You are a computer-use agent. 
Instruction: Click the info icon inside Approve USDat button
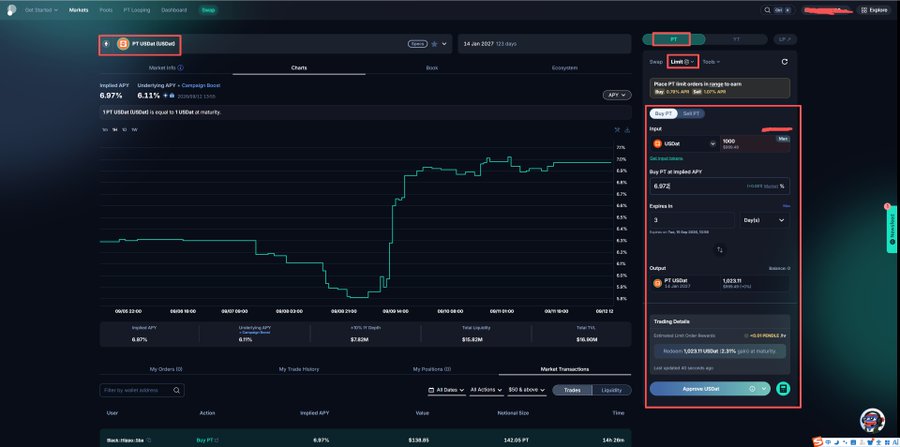coord(752,388)
